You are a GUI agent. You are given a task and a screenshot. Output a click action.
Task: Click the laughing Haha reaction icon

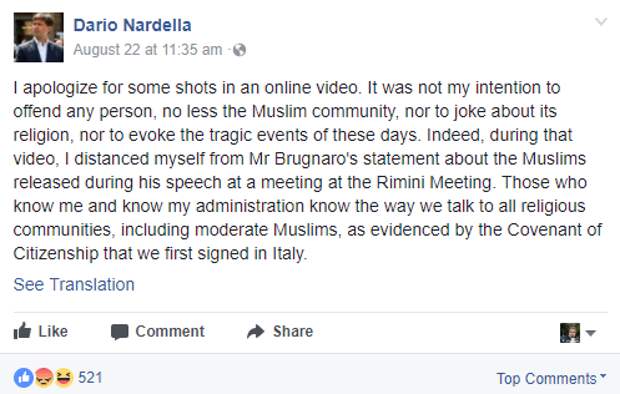[x=64, y=378]
